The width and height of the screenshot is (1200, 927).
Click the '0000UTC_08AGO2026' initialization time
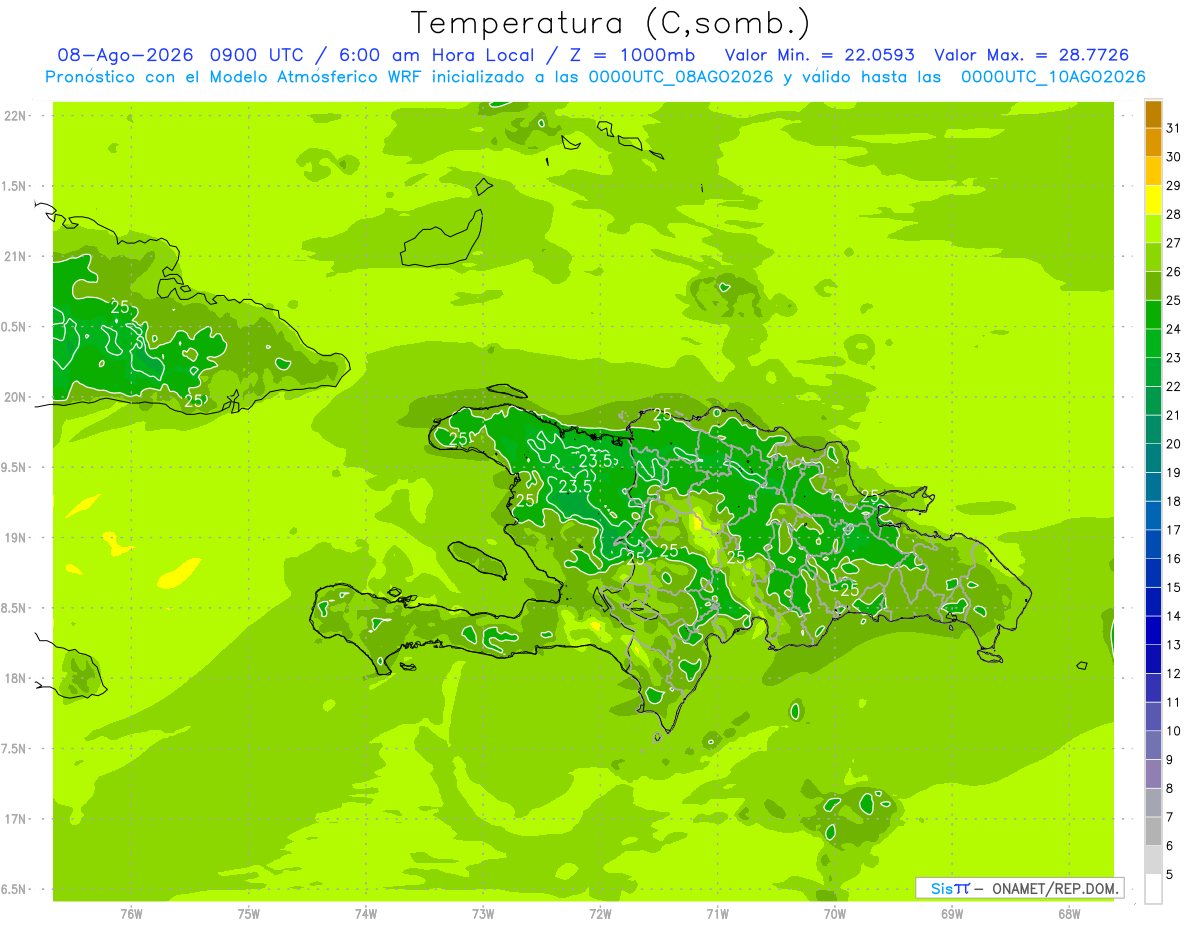[682, 77]
